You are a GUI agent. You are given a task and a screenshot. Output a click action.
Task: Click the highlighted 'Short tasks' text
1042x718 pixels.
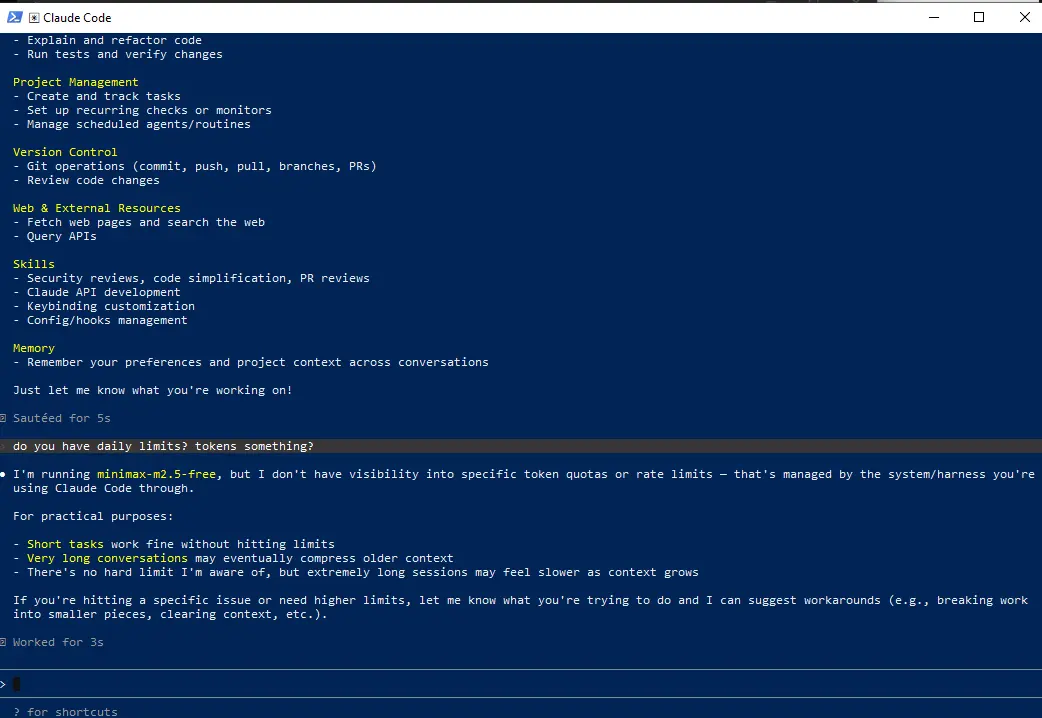click(x=65, y=544)
